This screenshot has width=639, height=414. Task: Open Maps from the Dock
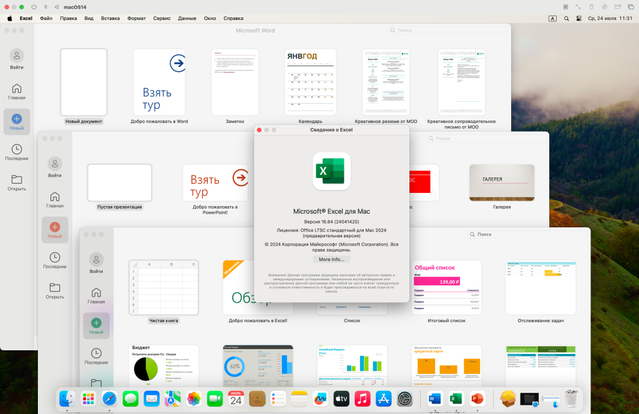point(173,399)
